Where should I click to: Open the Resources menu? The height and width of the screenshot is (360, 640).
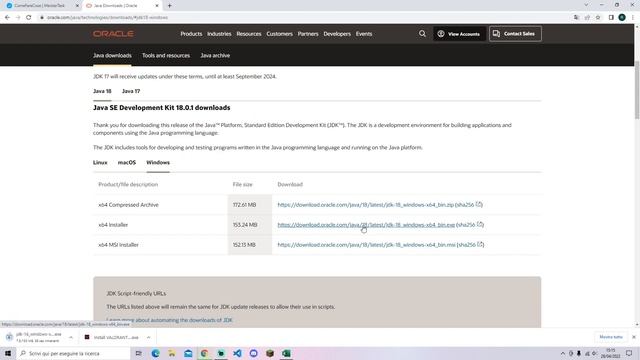(x=249, y=34)
